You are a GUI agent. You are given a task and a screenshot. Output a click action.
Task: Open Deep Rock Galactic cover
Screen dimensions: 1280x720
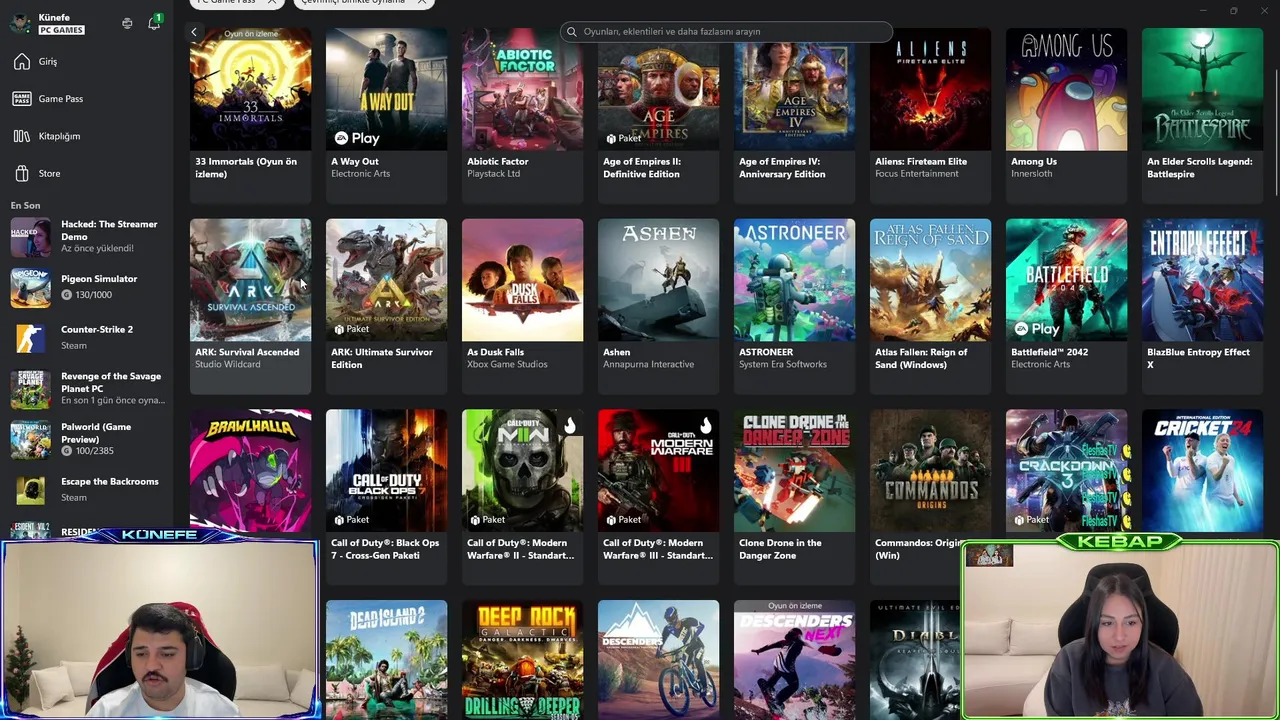click(x=522, y=660)
